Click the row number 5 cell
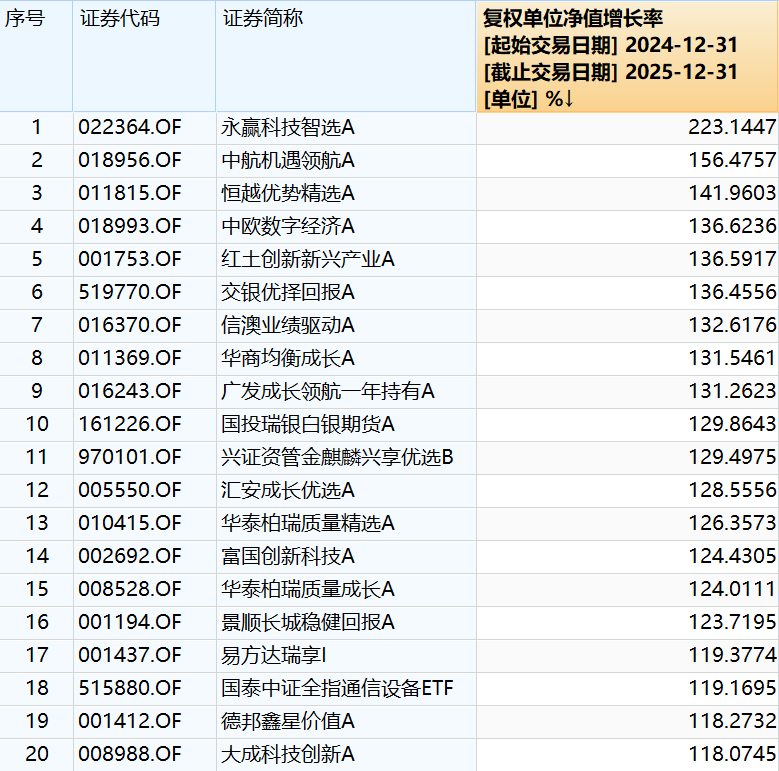 37,259
